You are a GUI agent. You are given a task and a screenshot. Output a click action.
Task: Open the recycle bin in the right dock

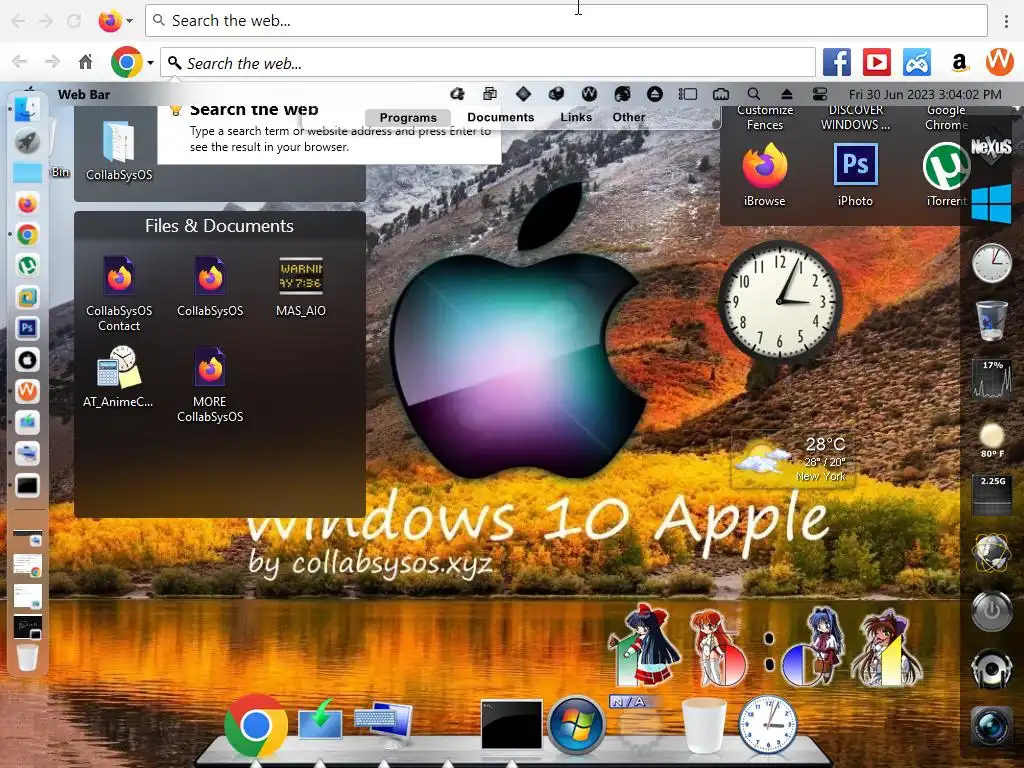991,320
